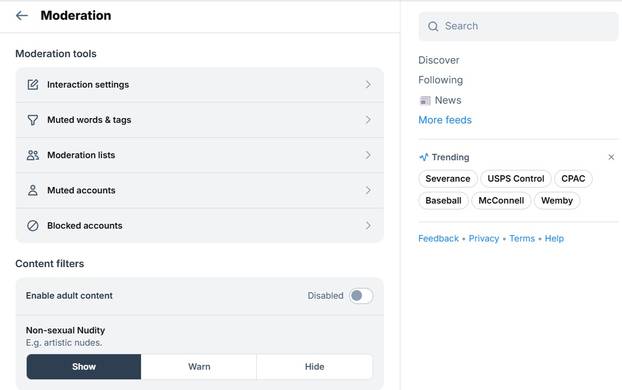Select Show for Non-sexual Nudity
The width and height of the screenshot is (622, 390).
(x=84, y=367)
